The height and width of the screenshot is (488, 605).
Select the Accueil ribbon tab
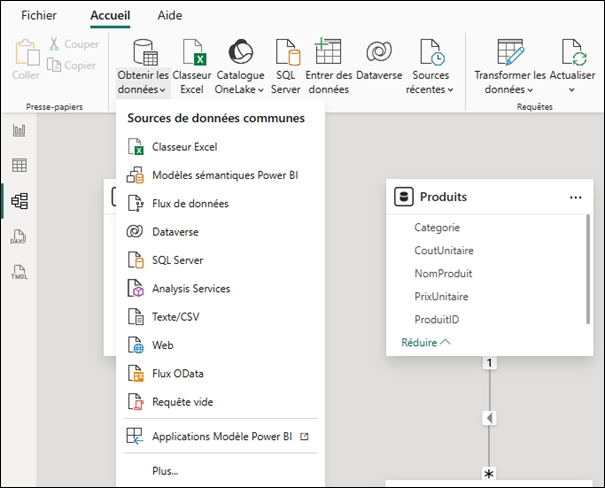point(110,15)
